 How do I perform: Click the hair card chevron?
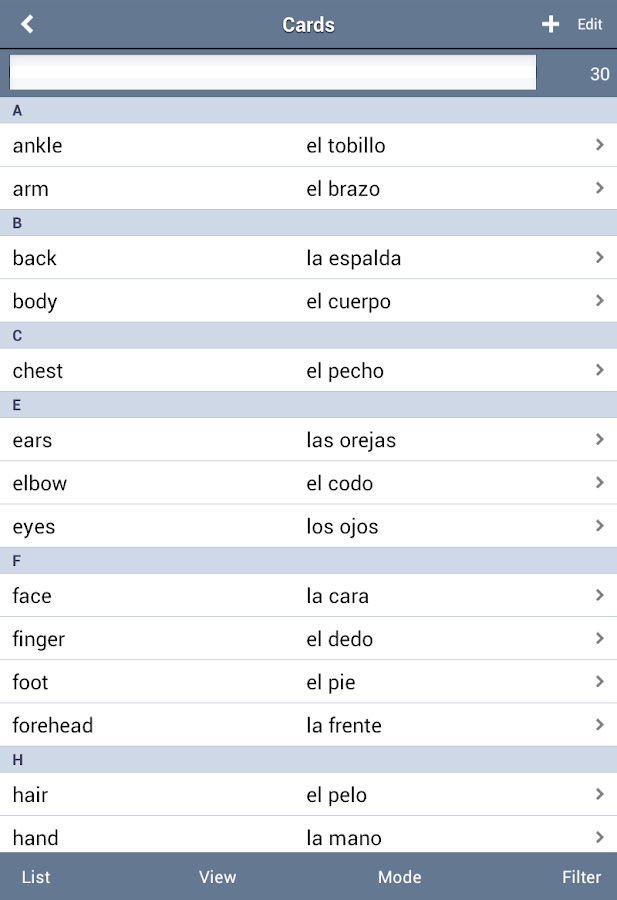[599, 795]
